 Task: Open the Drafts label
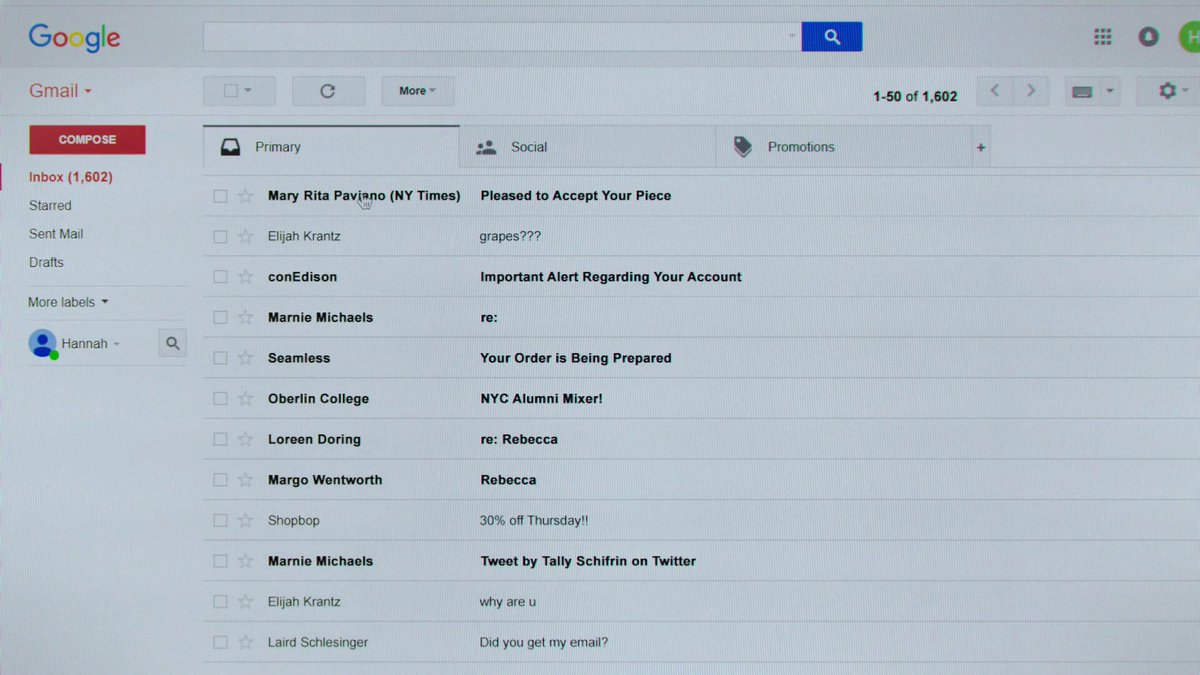[x=46, y=262]
